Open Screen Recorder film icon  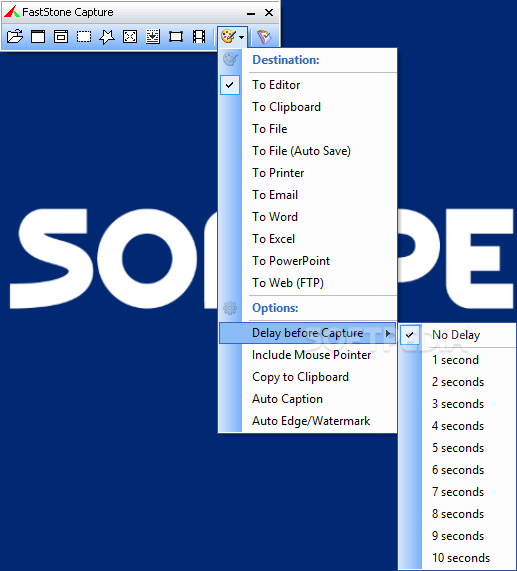click(x=199, y=37)
